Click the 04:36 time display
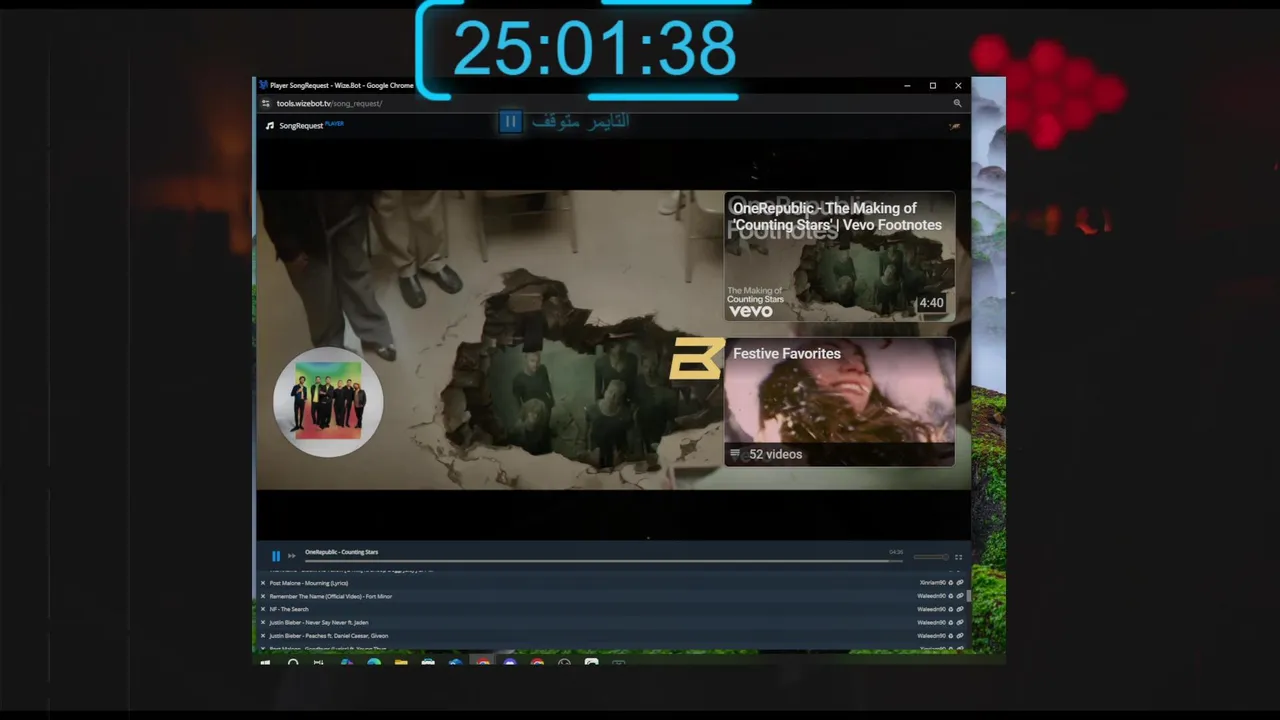1280x720 pixels. [x=896, y=552]
